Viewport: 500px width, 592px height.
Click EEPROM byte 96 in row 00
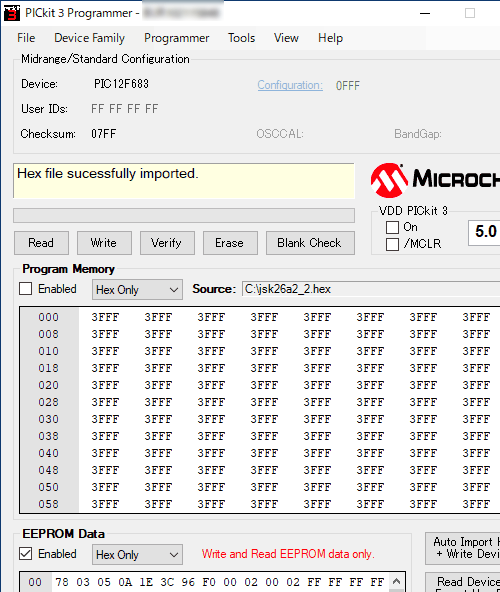tap(188, 582)
